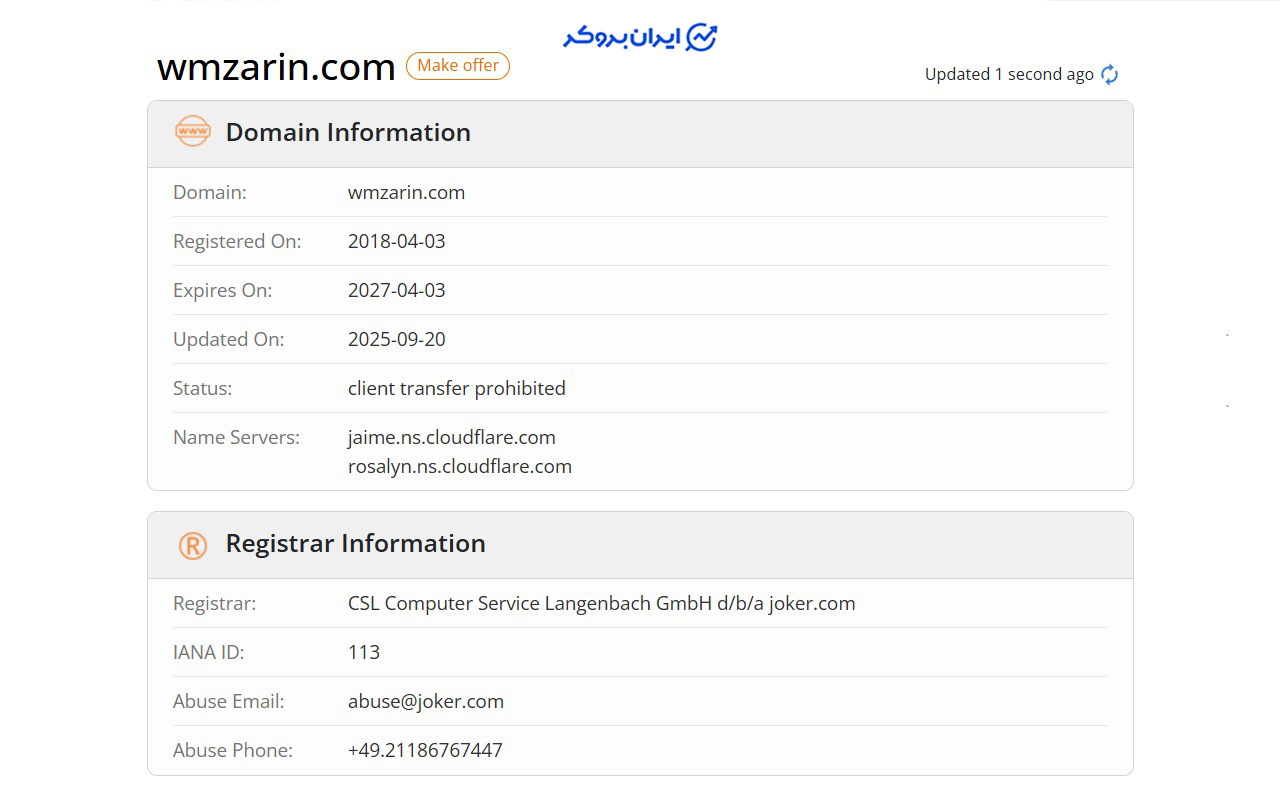Click the IANA ID label

pyautogui.click(x=208, y=652)
